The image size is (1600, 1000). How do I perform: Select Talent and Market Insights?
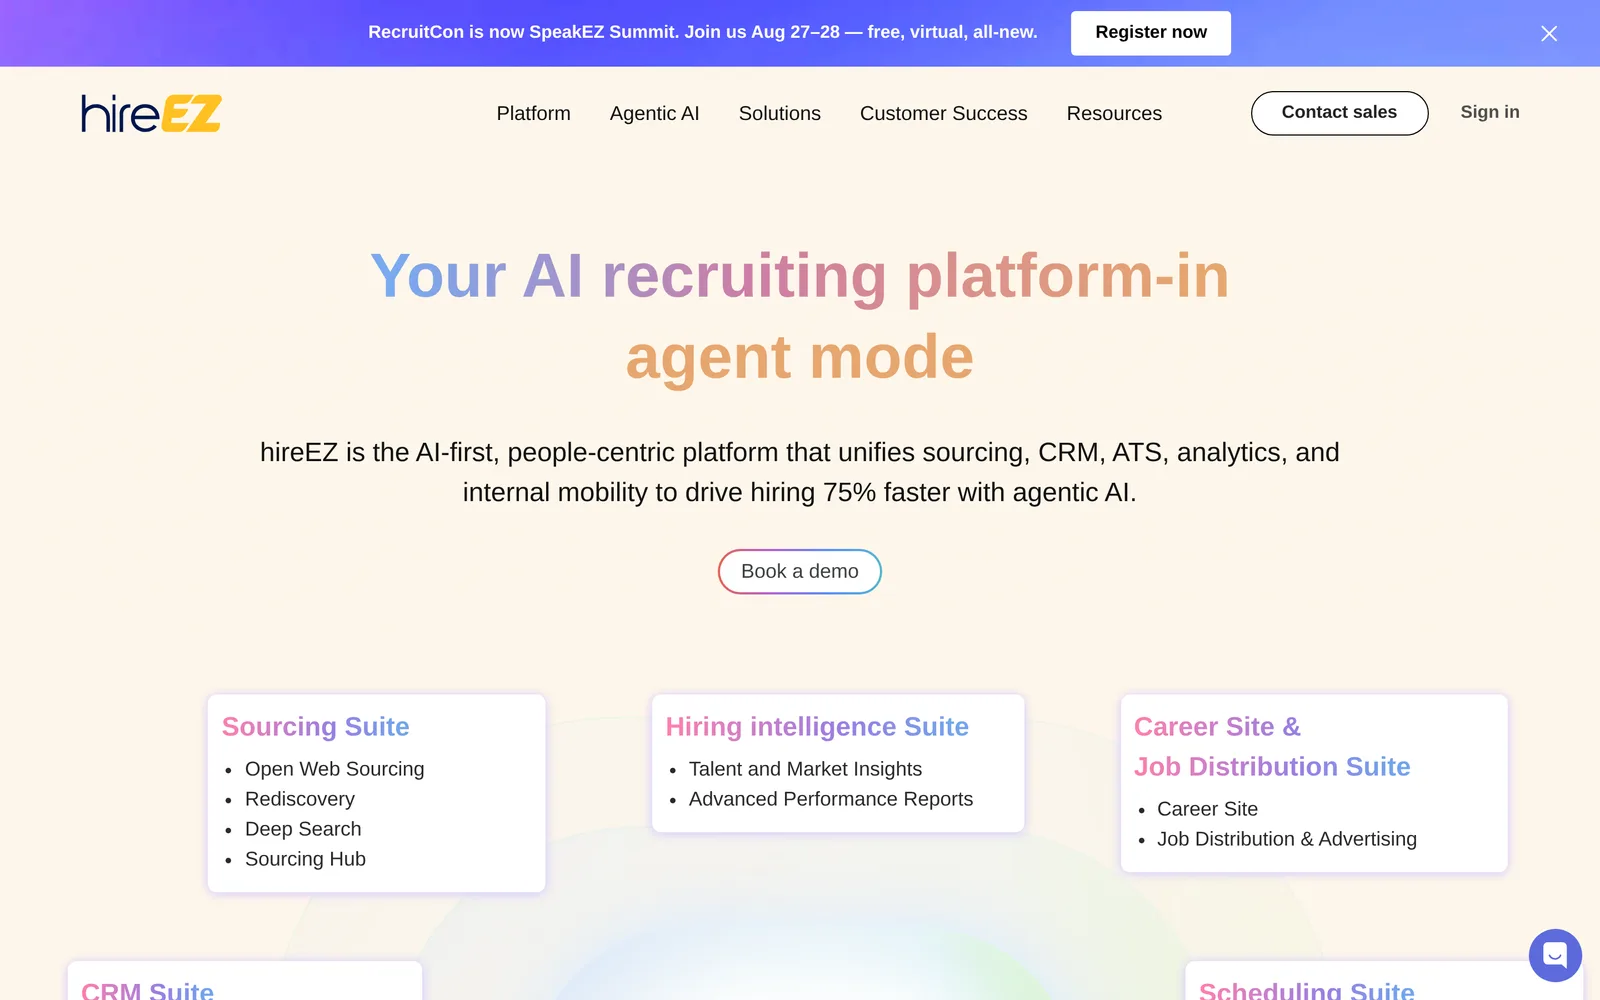805,769
